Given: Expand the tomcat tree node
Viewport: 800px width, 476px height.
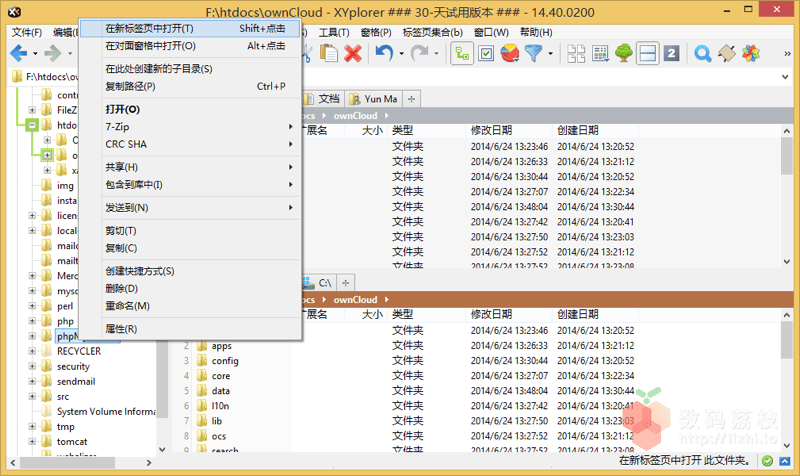Looking at the screenshot, I should [32, 441].
